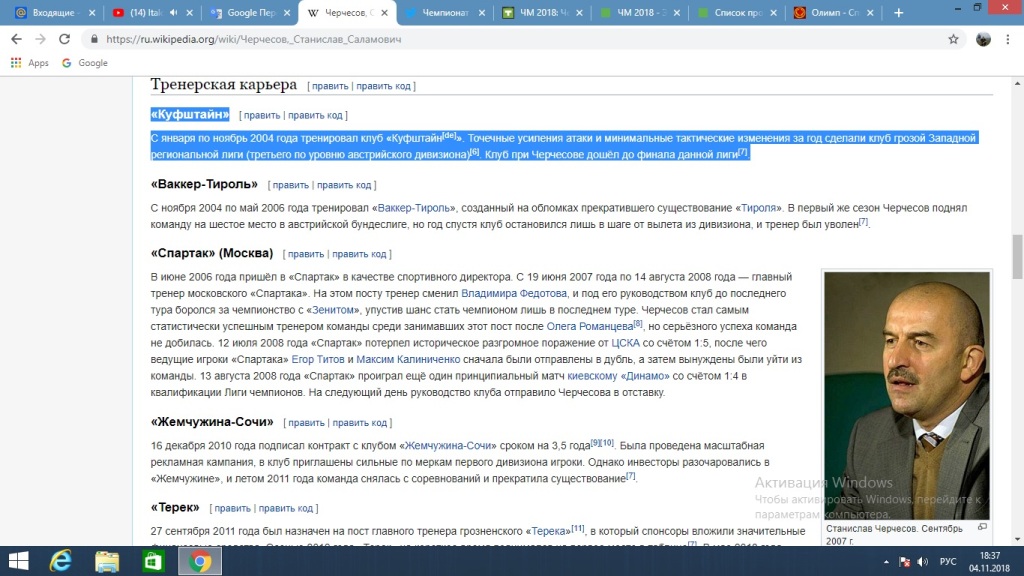Screen dimensions: 1024x576
Task: Switch to the Google Пер translate tab
Action: [249, 12]
